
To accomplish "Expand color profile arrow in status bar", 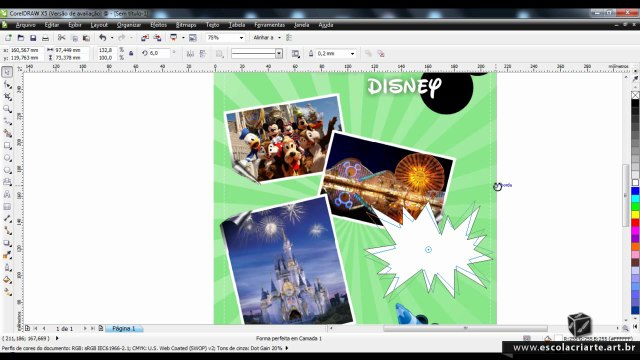I will 287,348.
